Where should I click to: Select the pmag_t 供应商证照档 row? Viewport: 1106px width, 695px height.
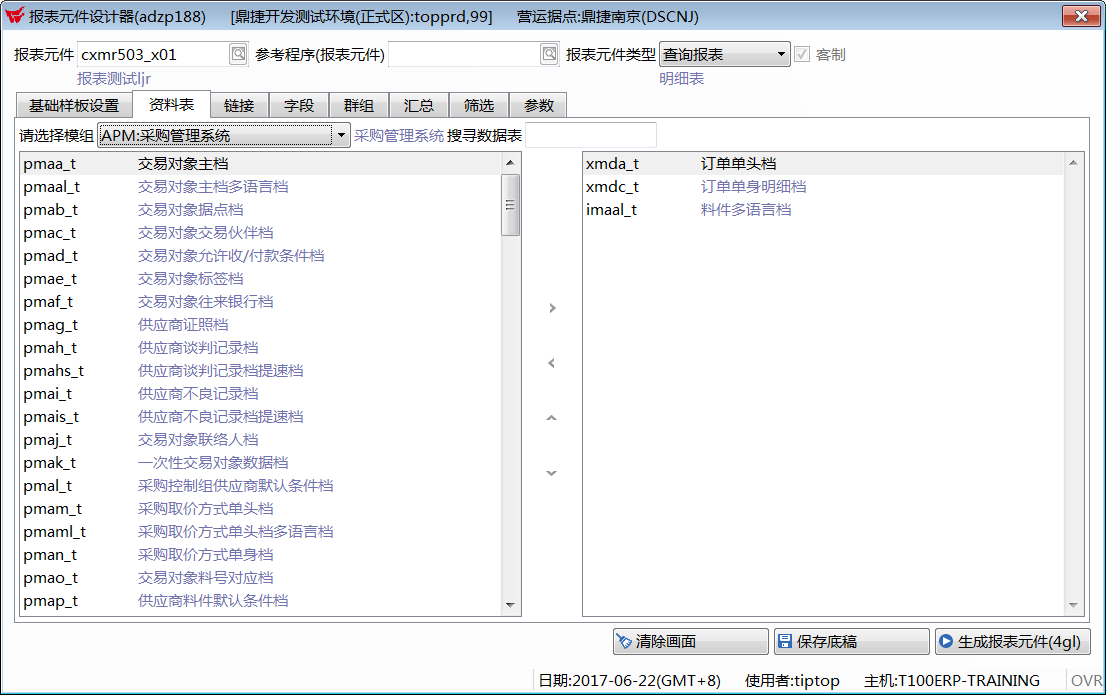pyautogui.click(x=261, y=325)
